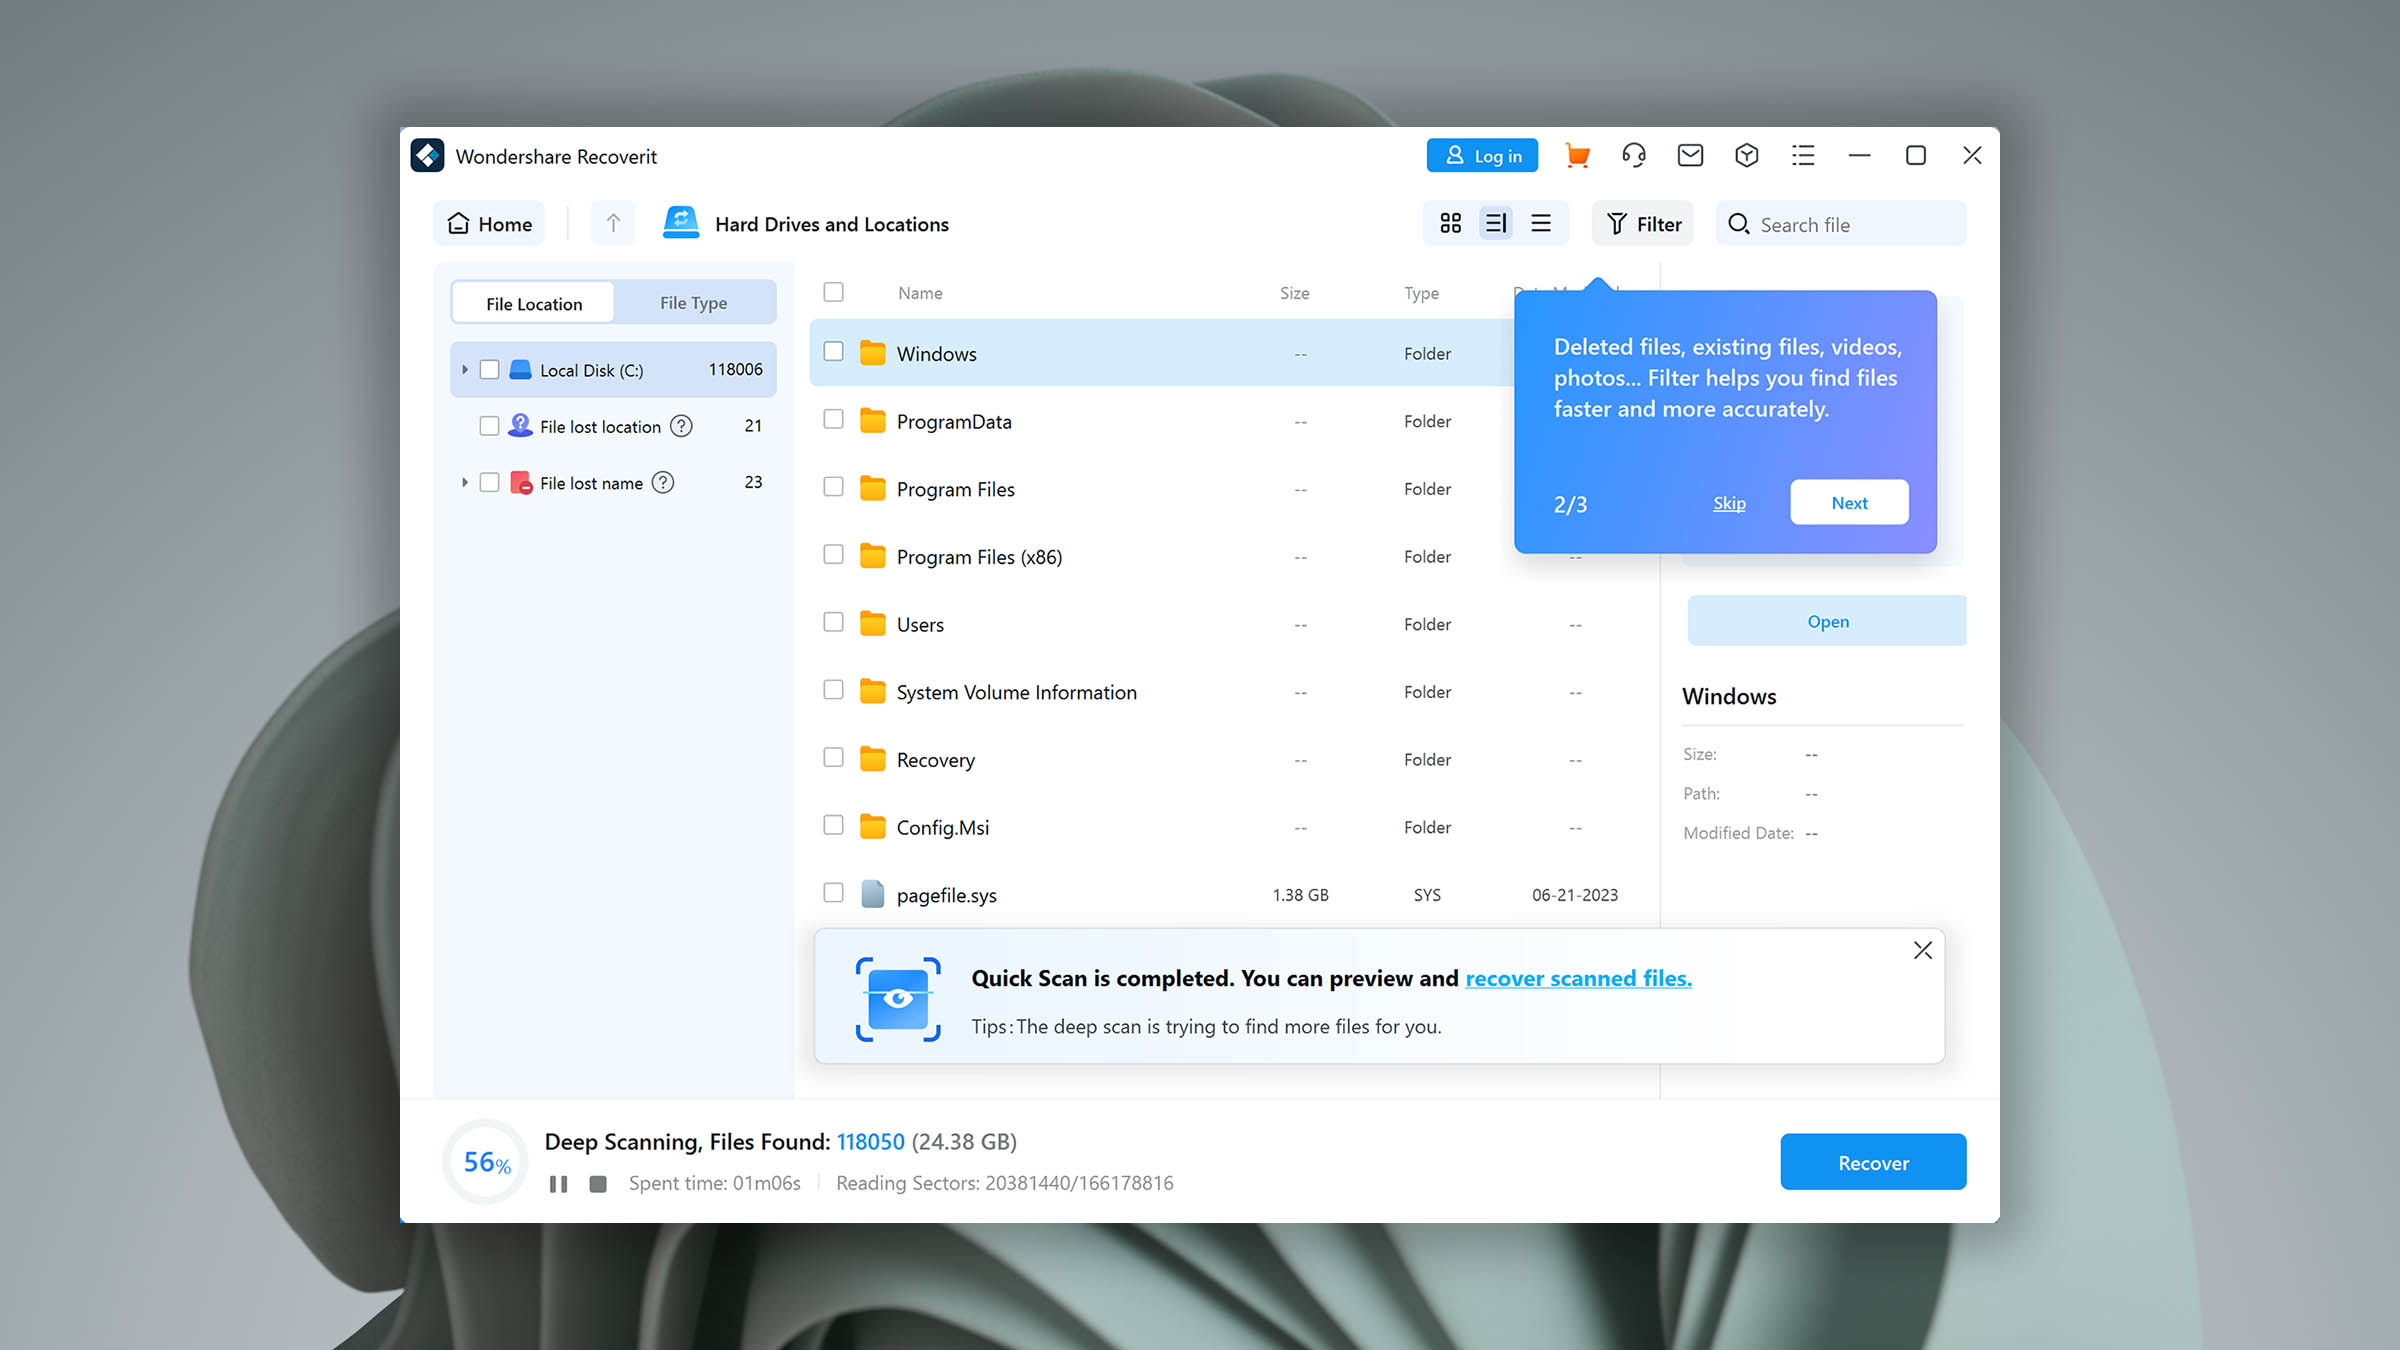Open the Filter panel
Screen dimensions: 2400x1350
click(x=1643, y=223)
